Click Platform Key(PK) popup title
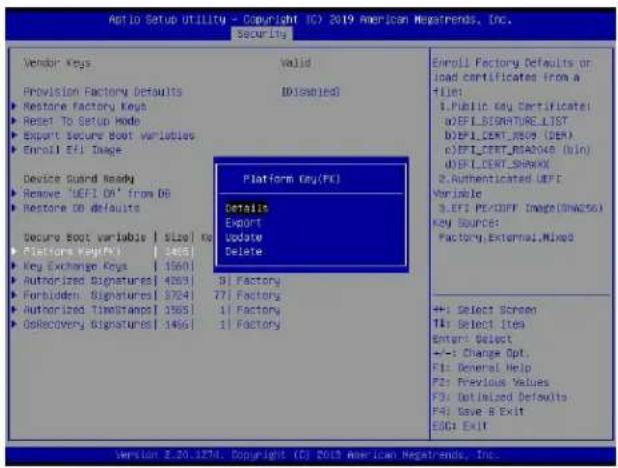The image size is (618, 468). coord(291,179)
